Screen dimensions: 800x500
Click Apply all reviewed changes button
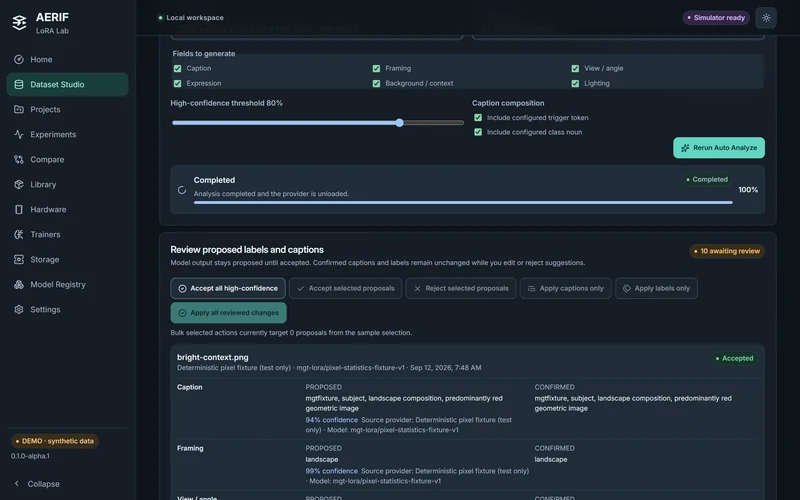tap(229, 313)
